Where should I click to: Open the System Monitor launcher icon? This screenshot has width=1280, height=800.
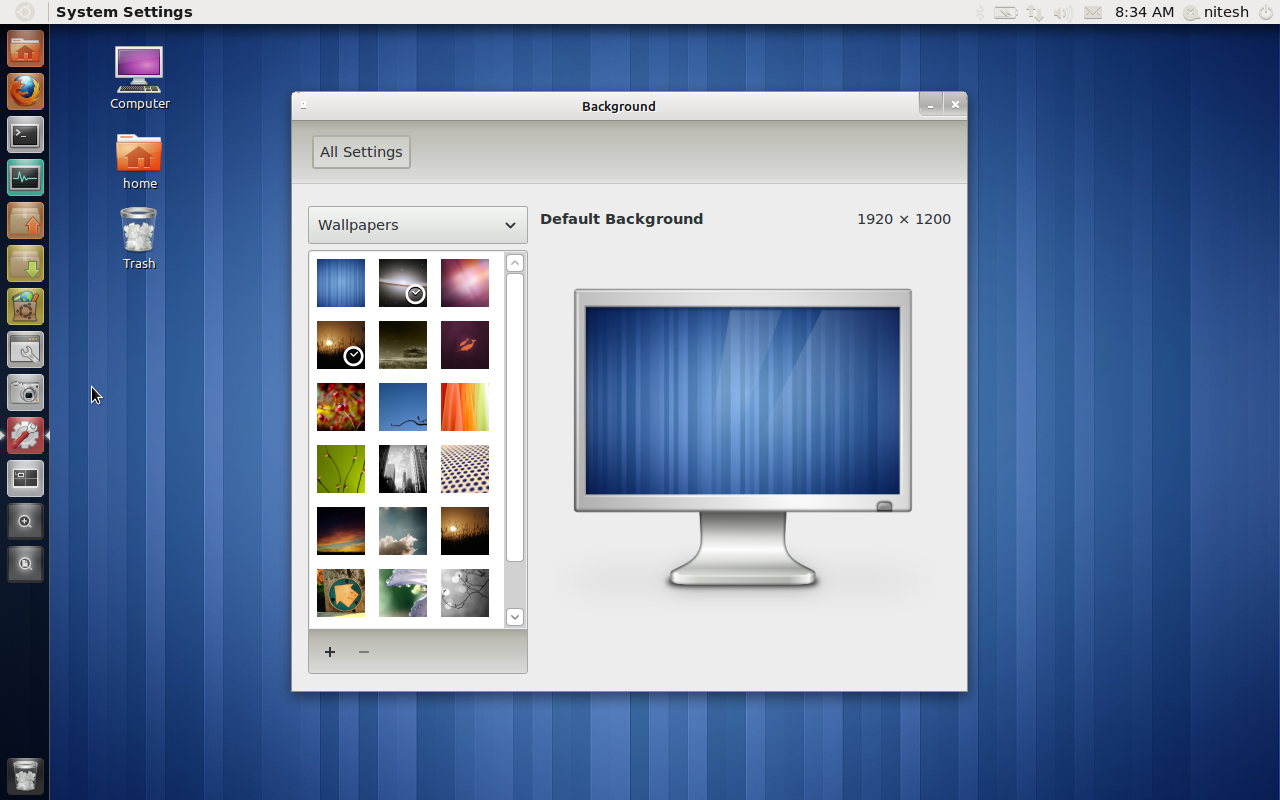point(25,177)
